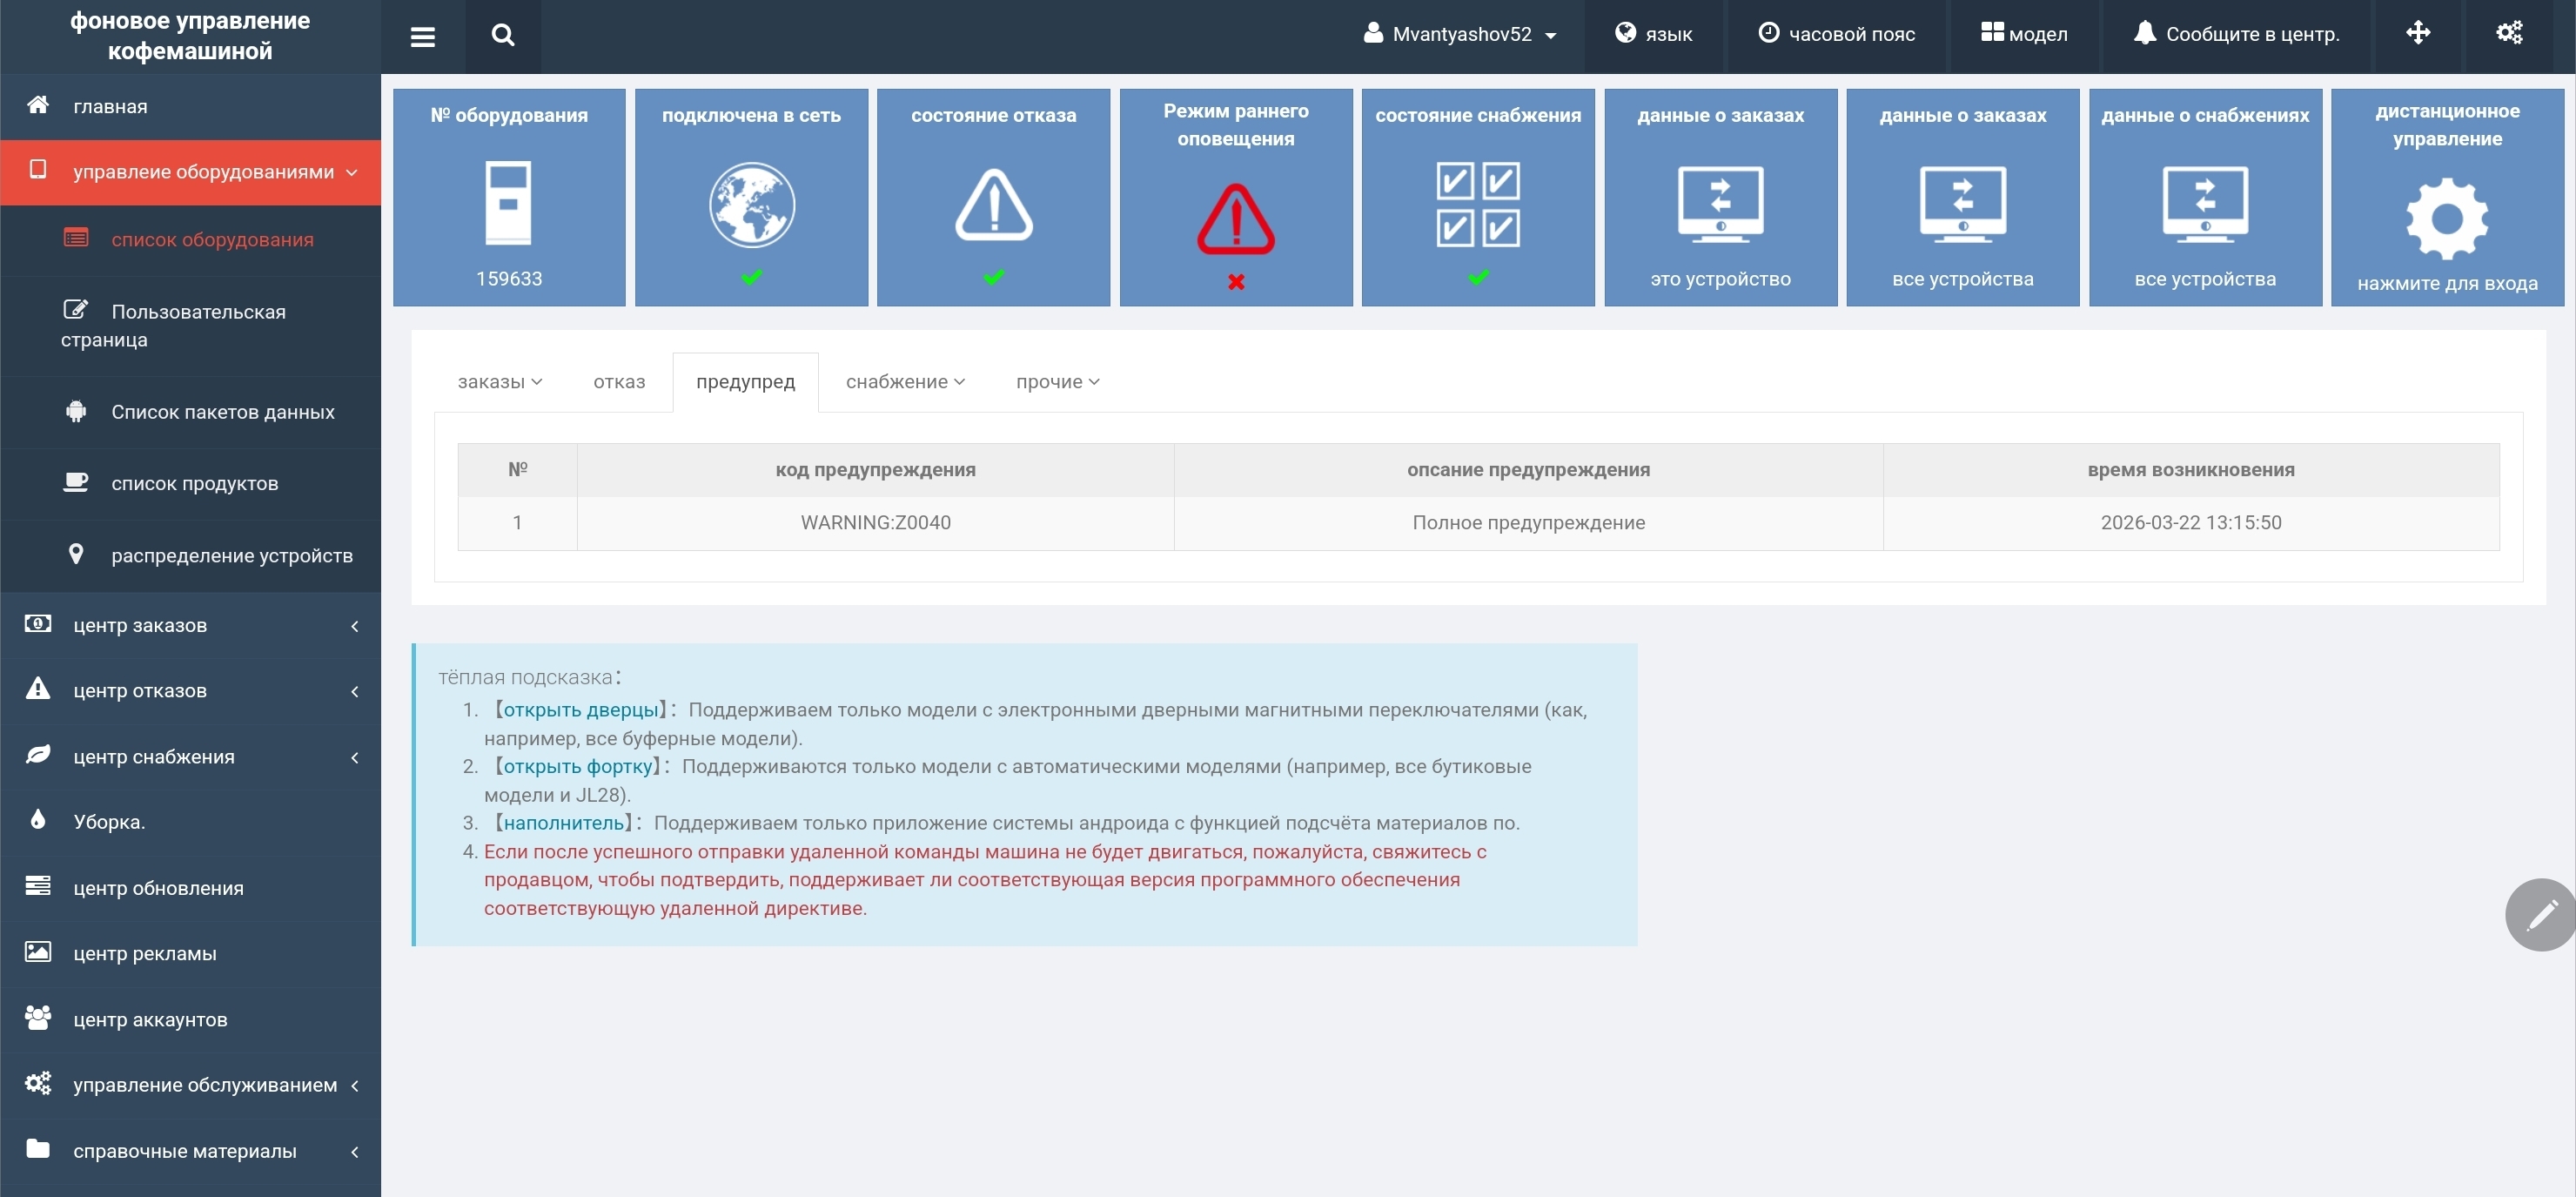Click the floating pencil edit button
This screenshot has width=2576, height=1197.
point(2540,914)
